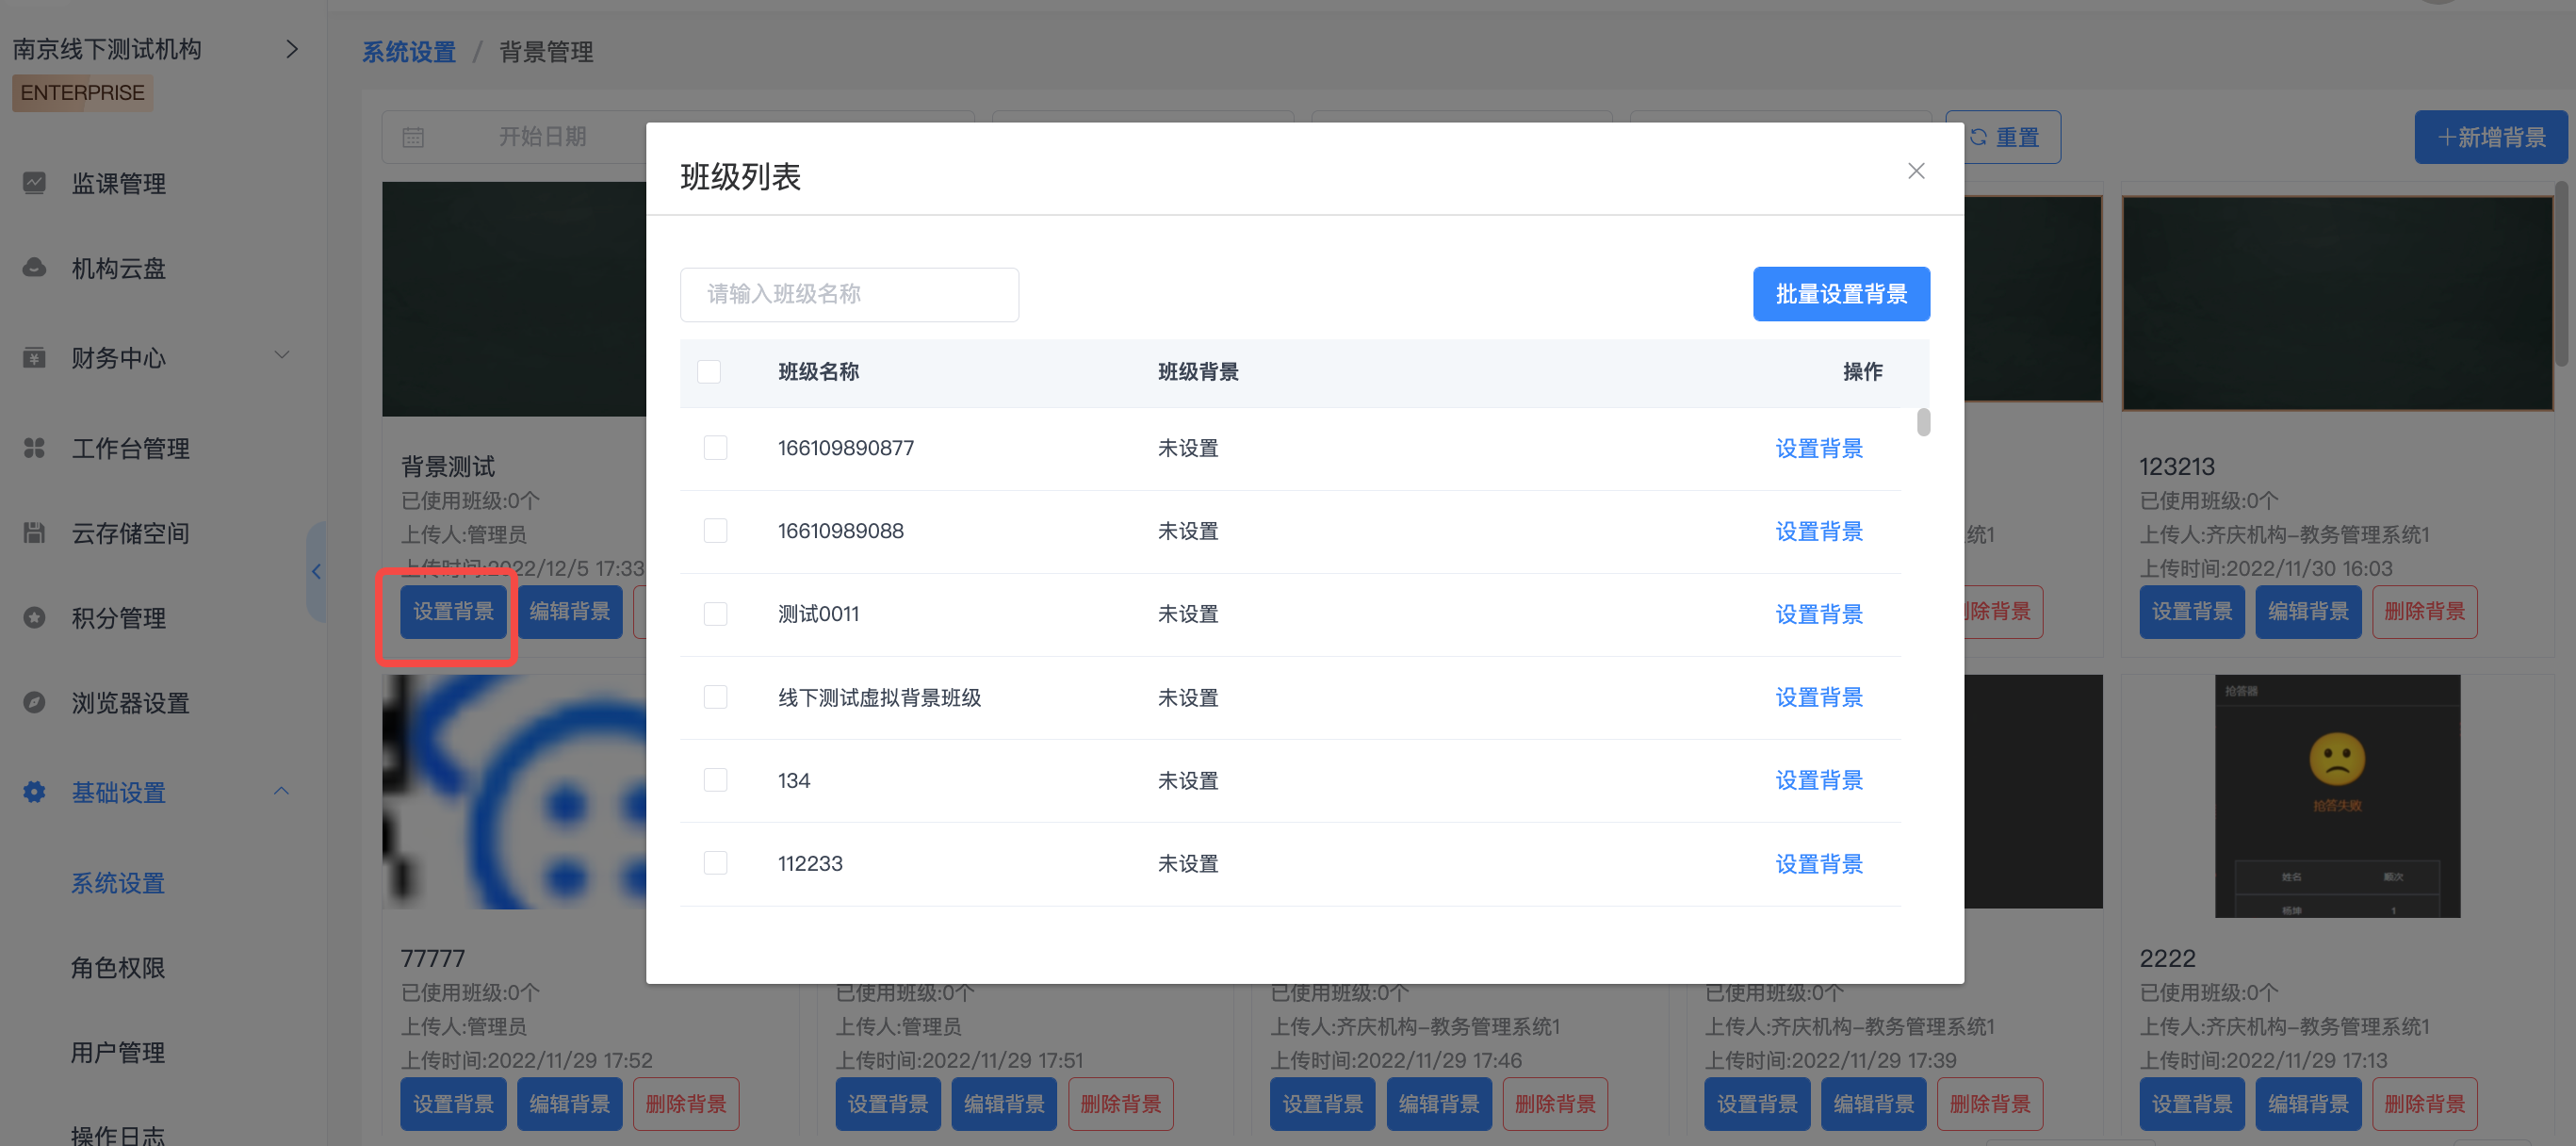Select 用户管理 in the sidebar
The height and width of the screenshot is (1146, 2576).
pos(118,1052)
